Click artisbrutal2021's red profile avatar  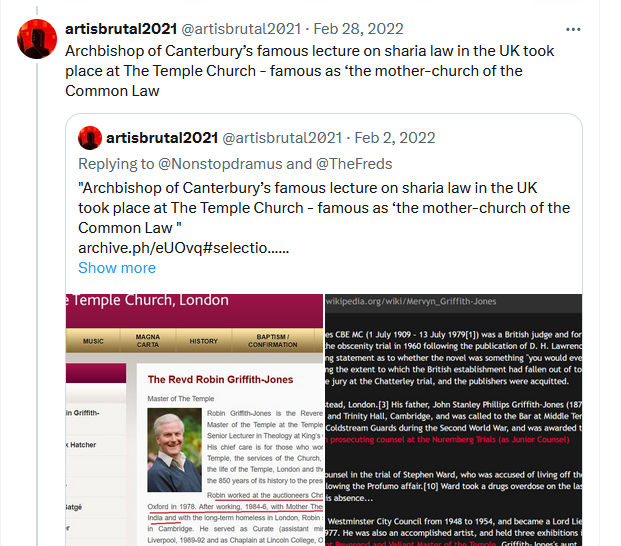pos(37,39)
